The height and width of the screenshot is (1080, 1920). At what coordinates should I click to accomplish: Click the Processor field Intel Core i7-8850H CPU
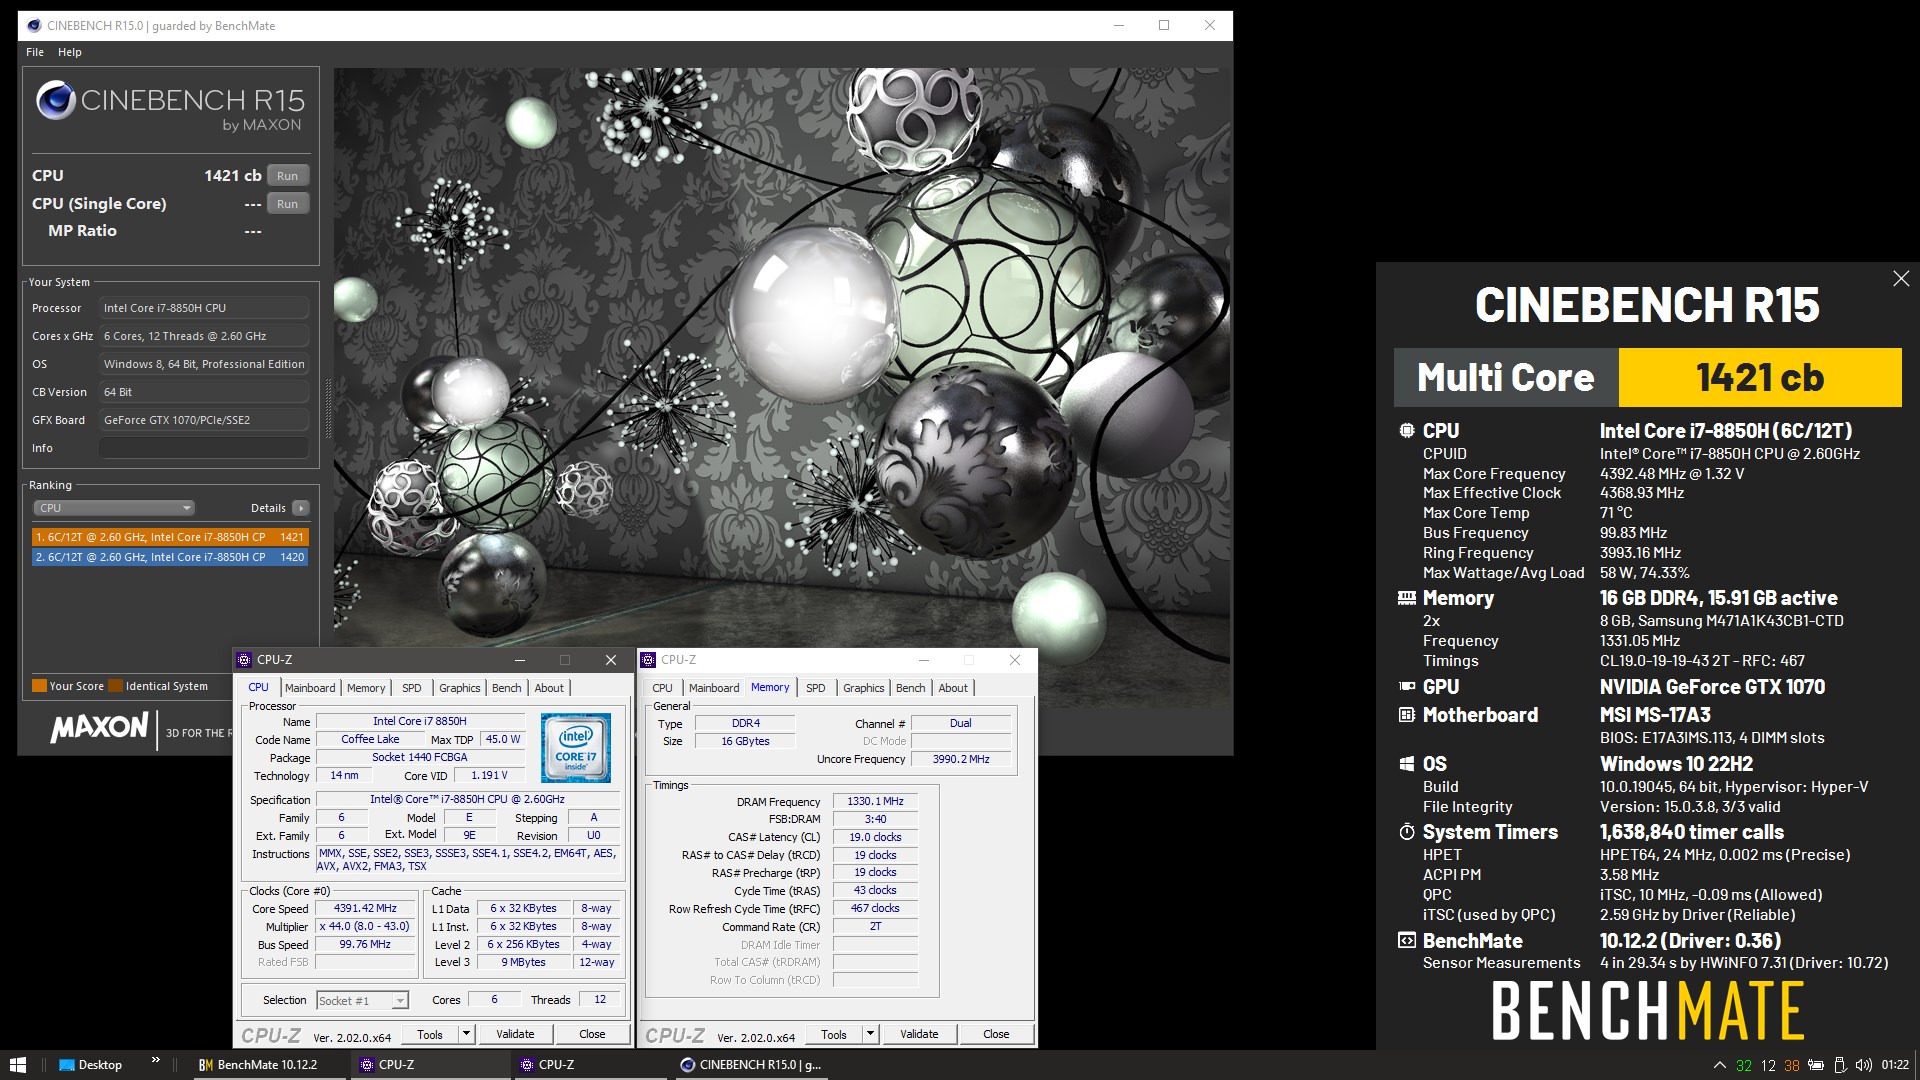click(x=204, y=308)
